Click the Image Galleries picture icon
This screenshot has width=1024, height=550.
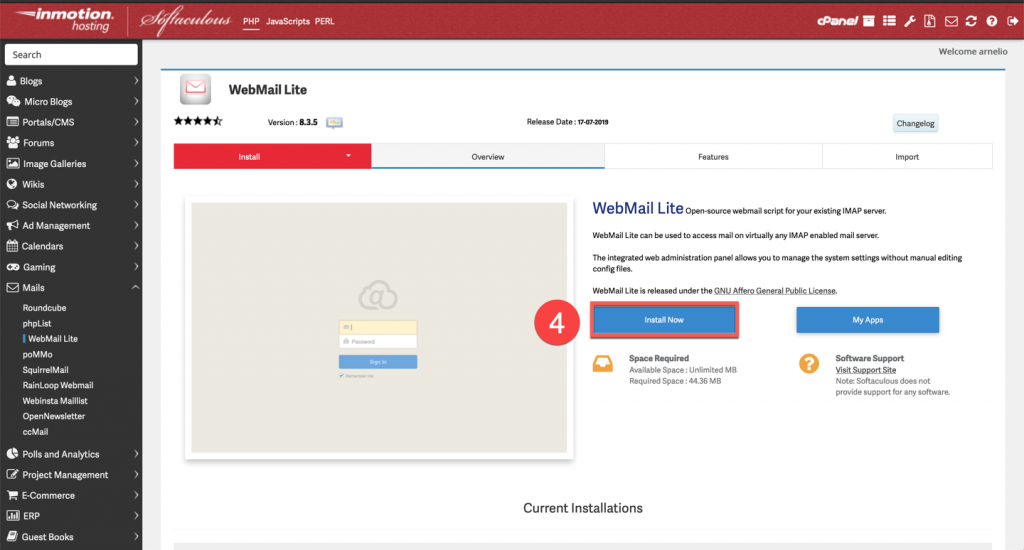point(12,163)
